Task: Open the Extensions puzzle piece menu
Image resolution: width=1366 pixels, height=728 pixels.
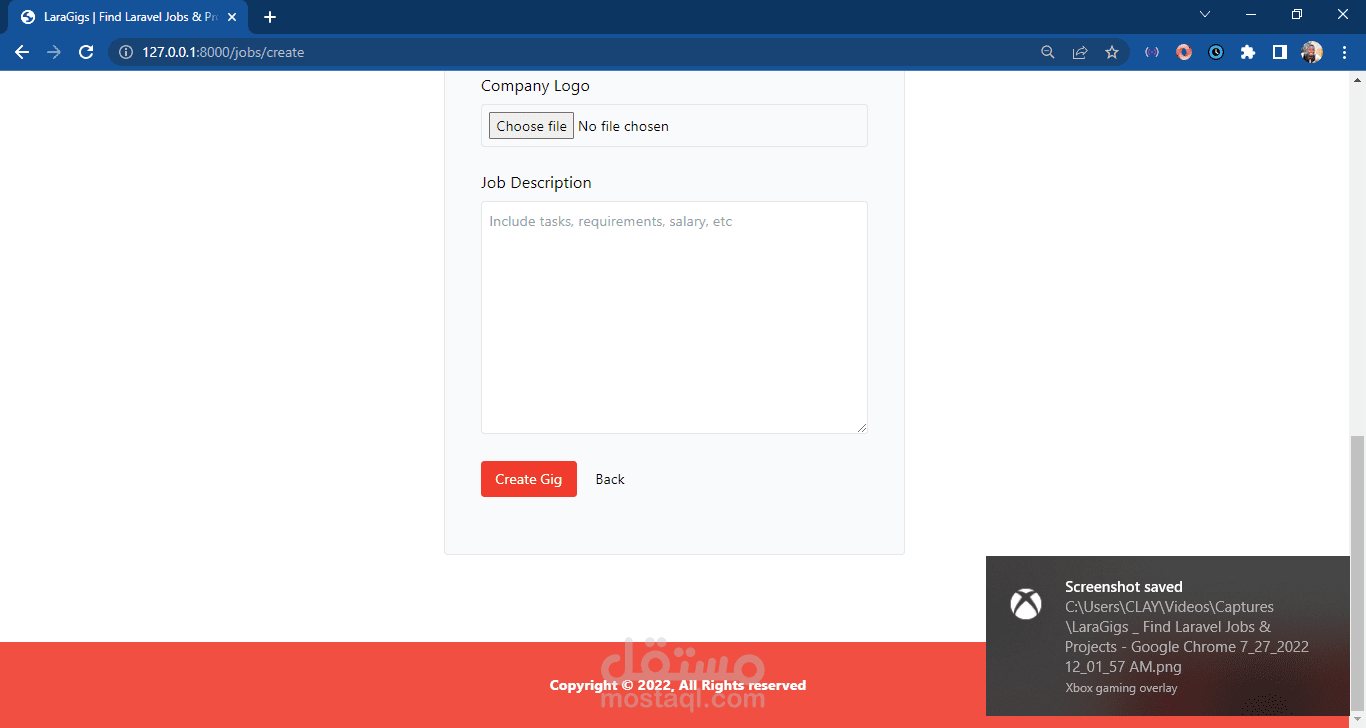Action: [x=1248, y=52]
